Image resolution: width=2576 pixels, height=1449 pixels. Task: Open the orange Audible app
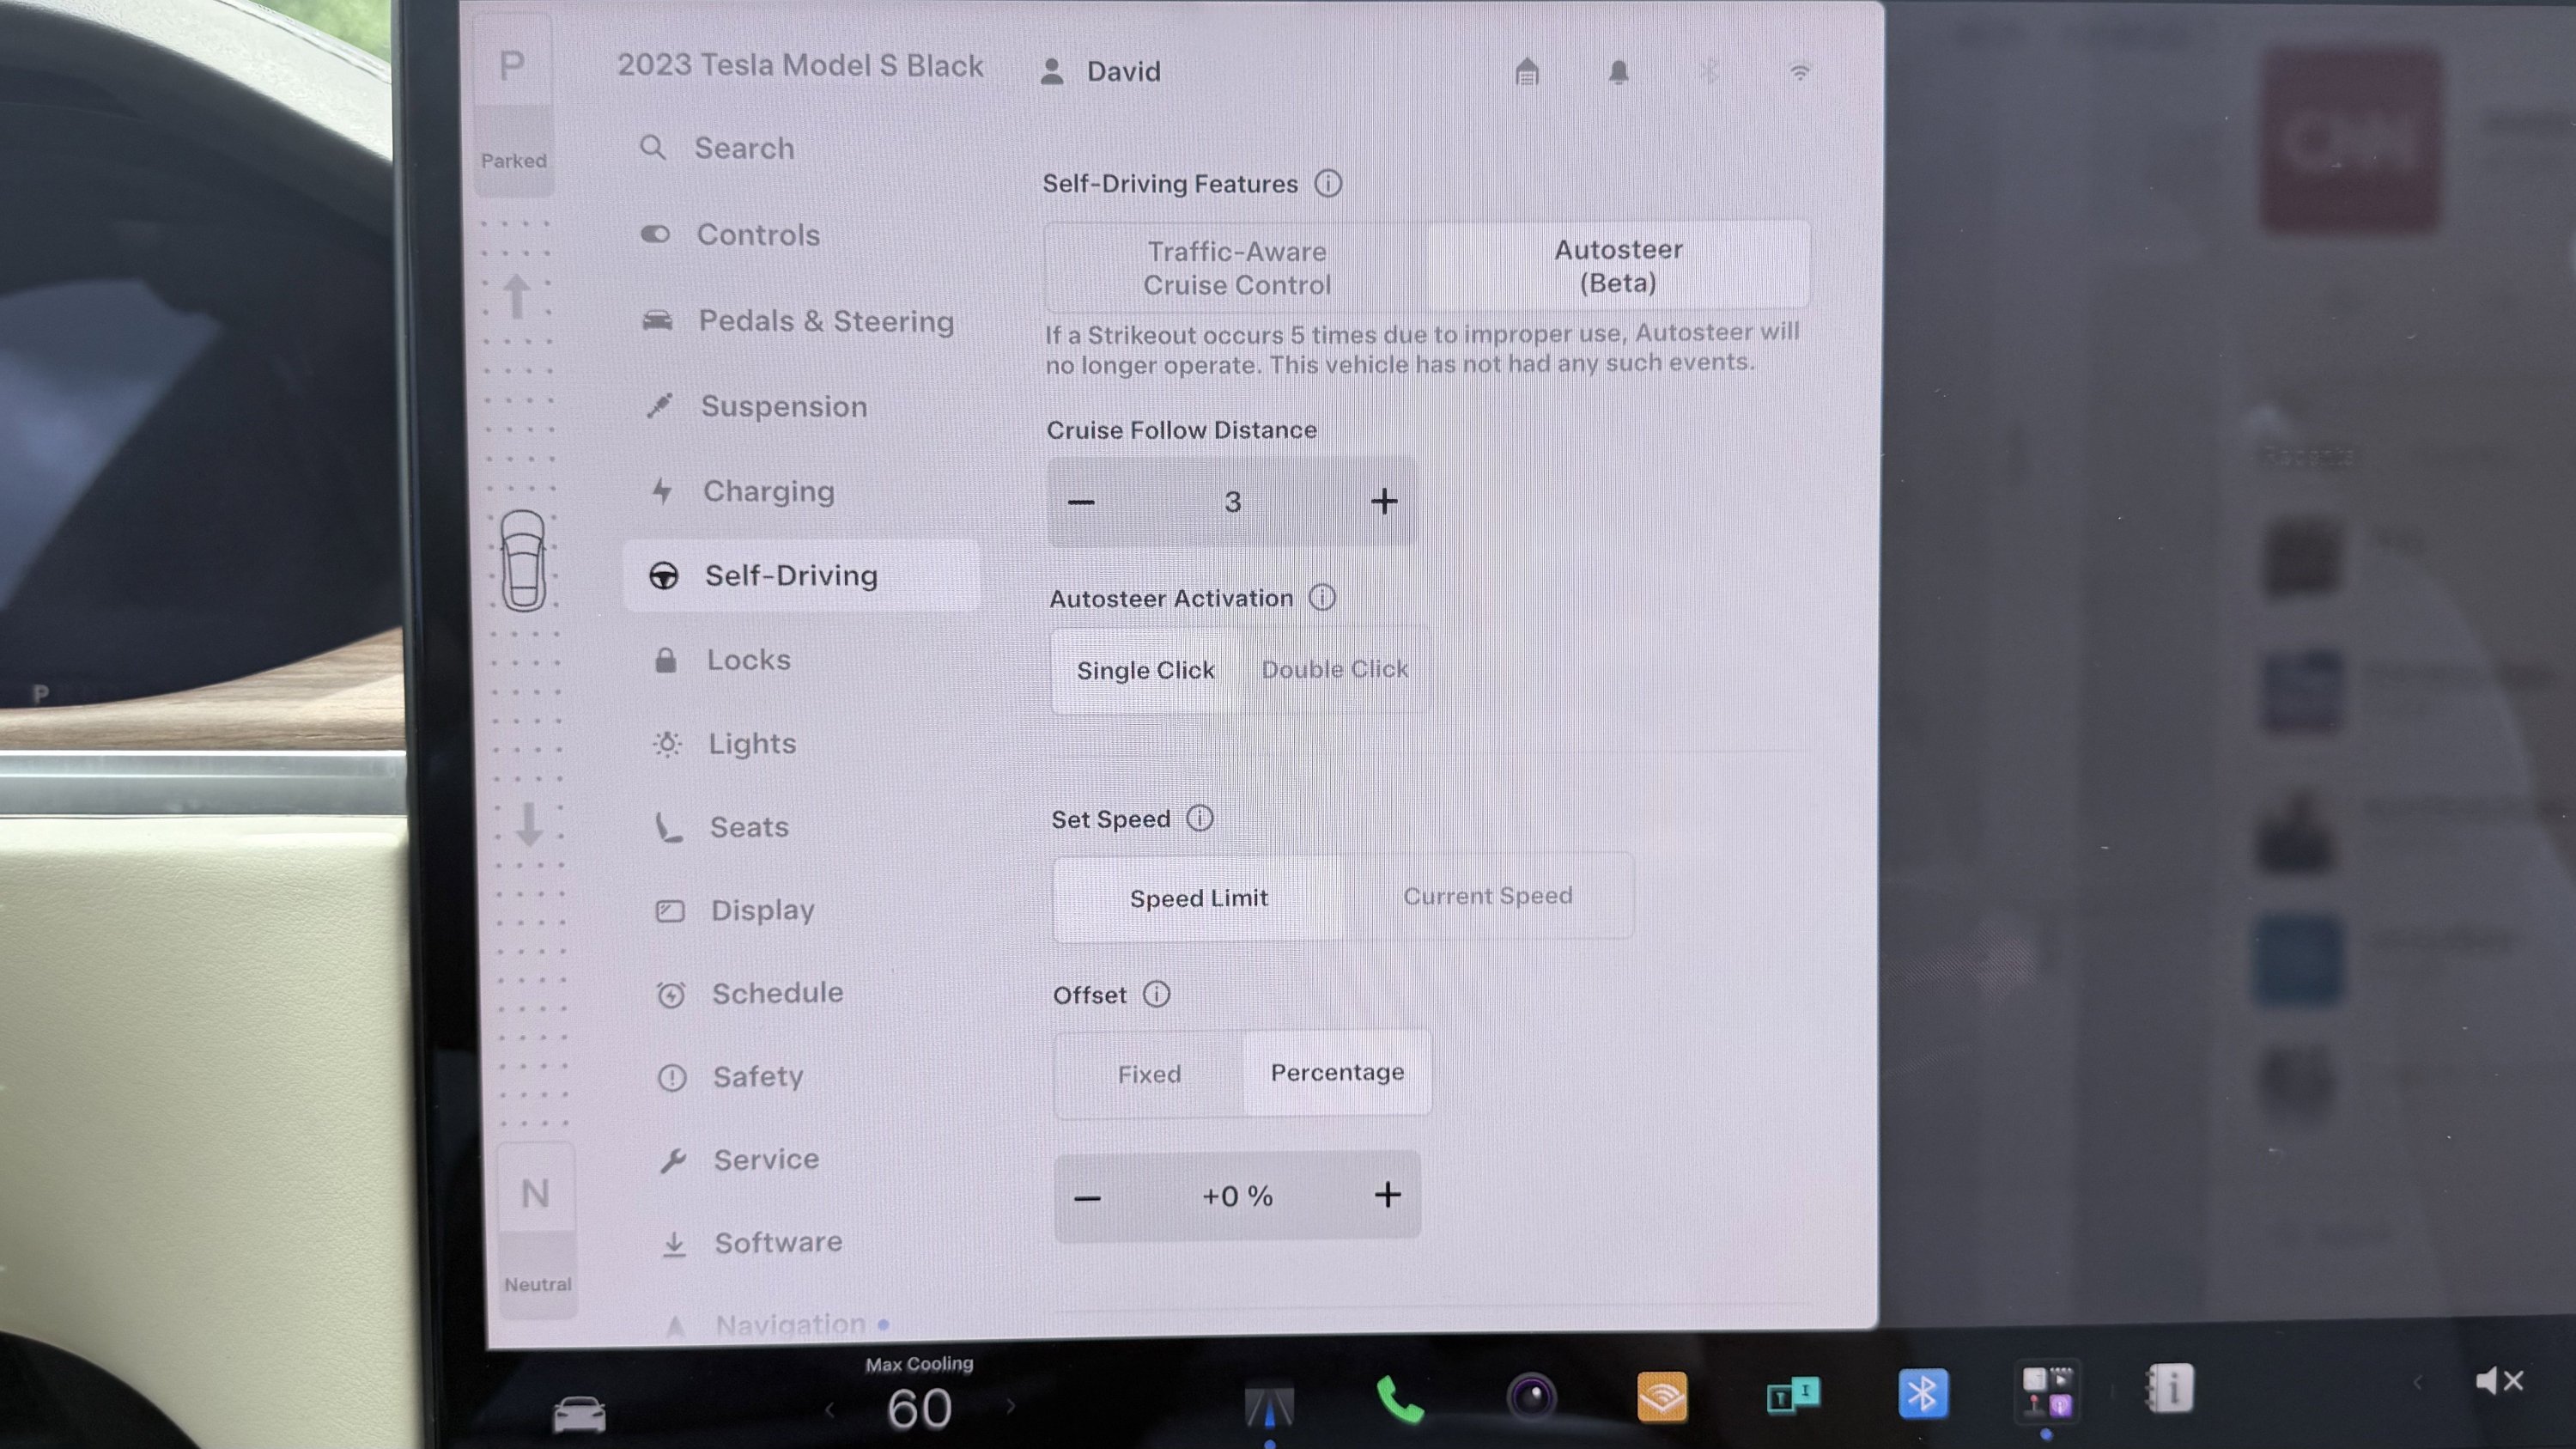[x=1662, y=1396]
